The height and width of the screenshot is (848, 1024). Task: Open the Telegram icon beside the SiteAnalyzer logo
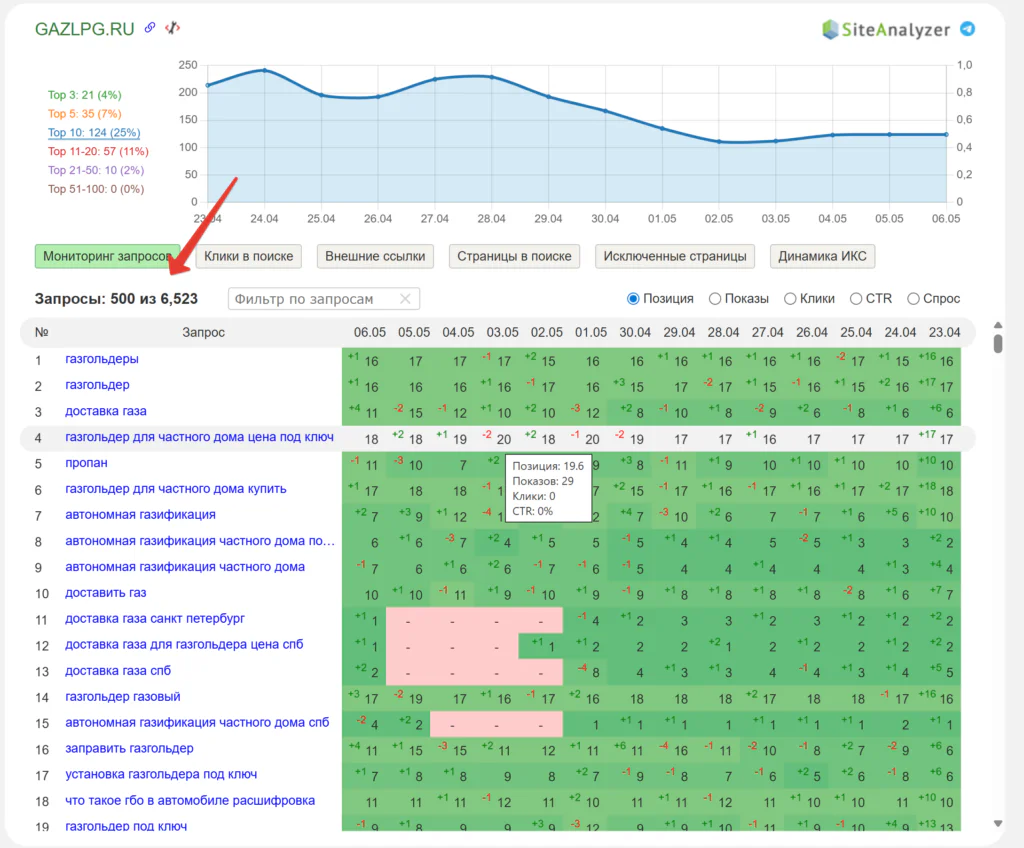967,29
